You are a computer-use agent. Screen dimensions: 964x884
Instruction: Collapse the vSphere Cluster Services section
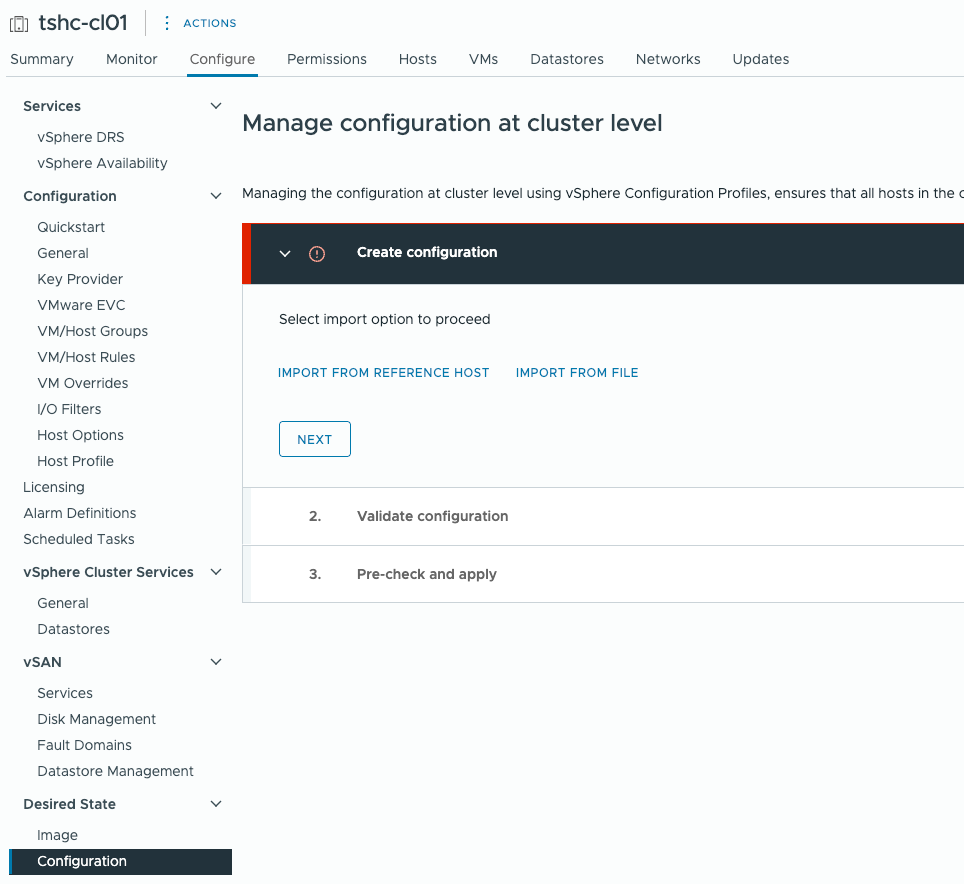[215, 572]
